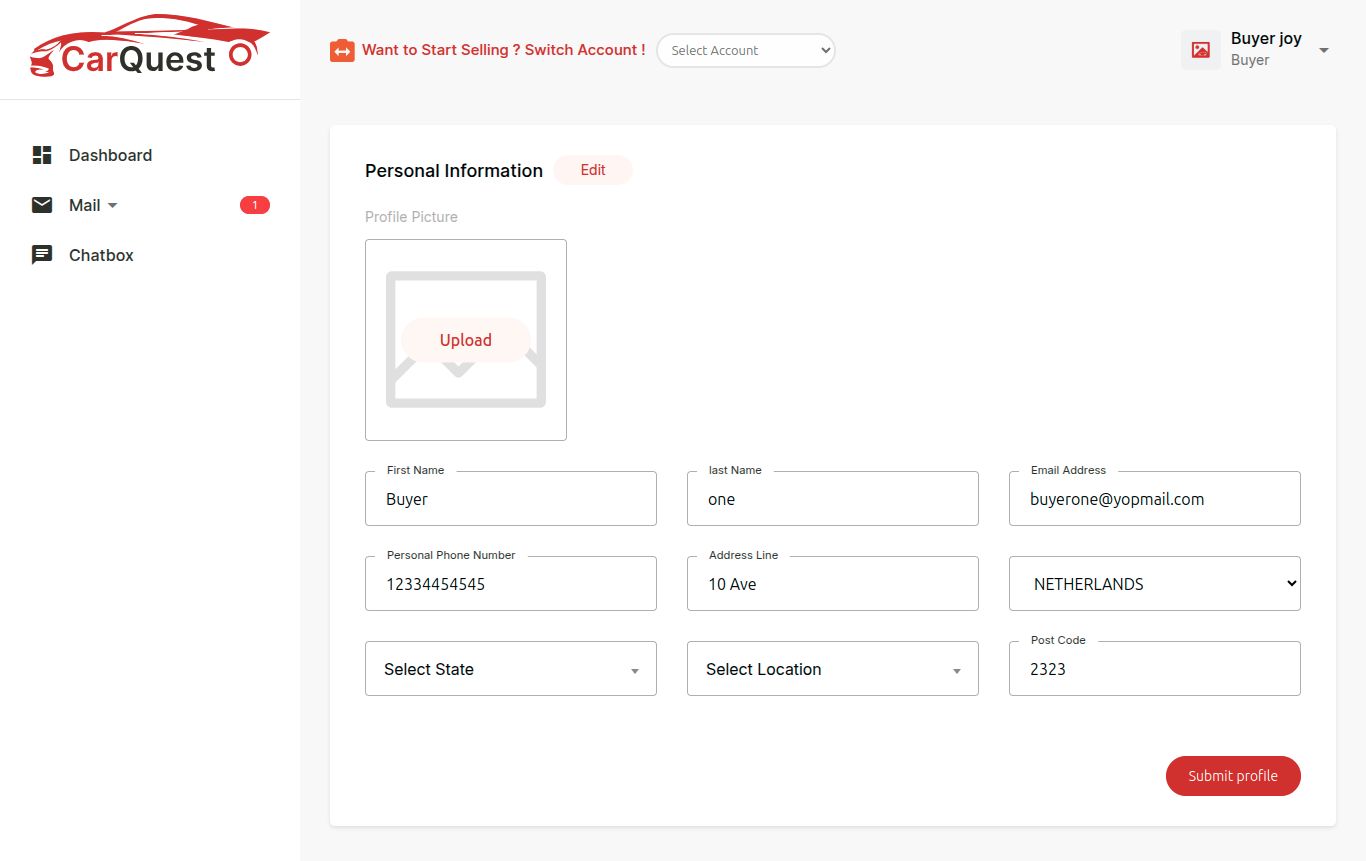Click the orange switch account icon
Screen dimensions: 1366x861
click(342, 50)
